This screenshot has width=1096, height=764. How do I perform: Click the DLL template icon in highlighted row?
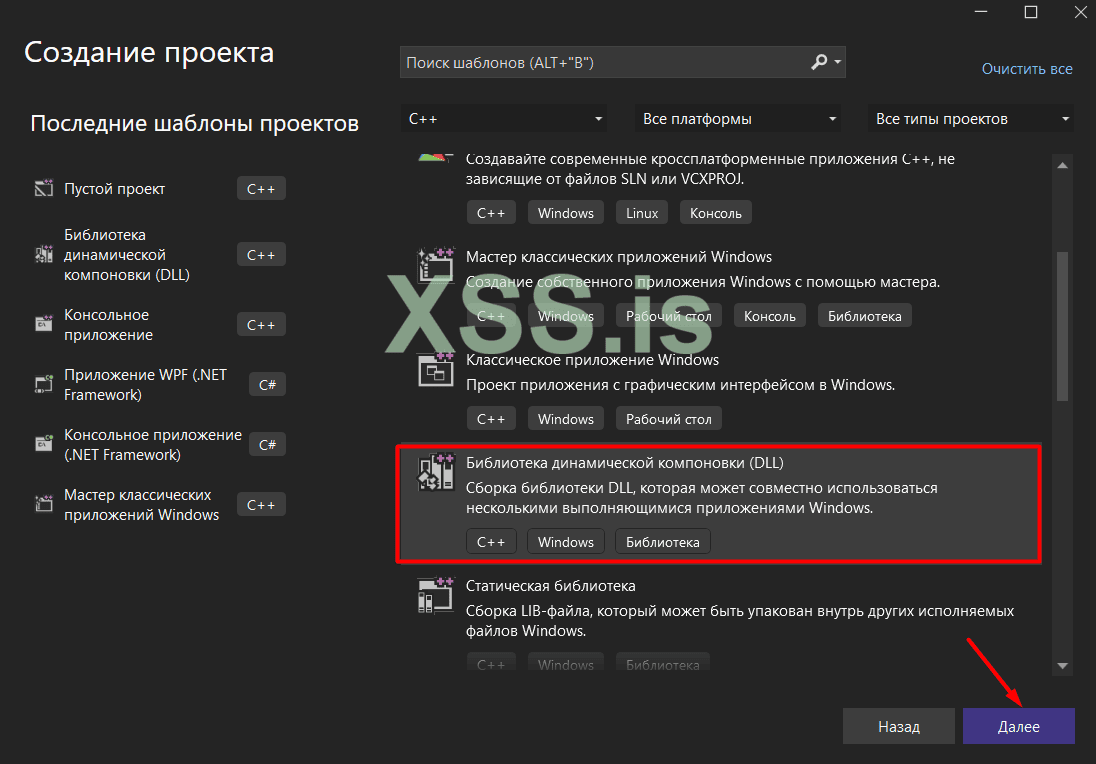point(435,472)
